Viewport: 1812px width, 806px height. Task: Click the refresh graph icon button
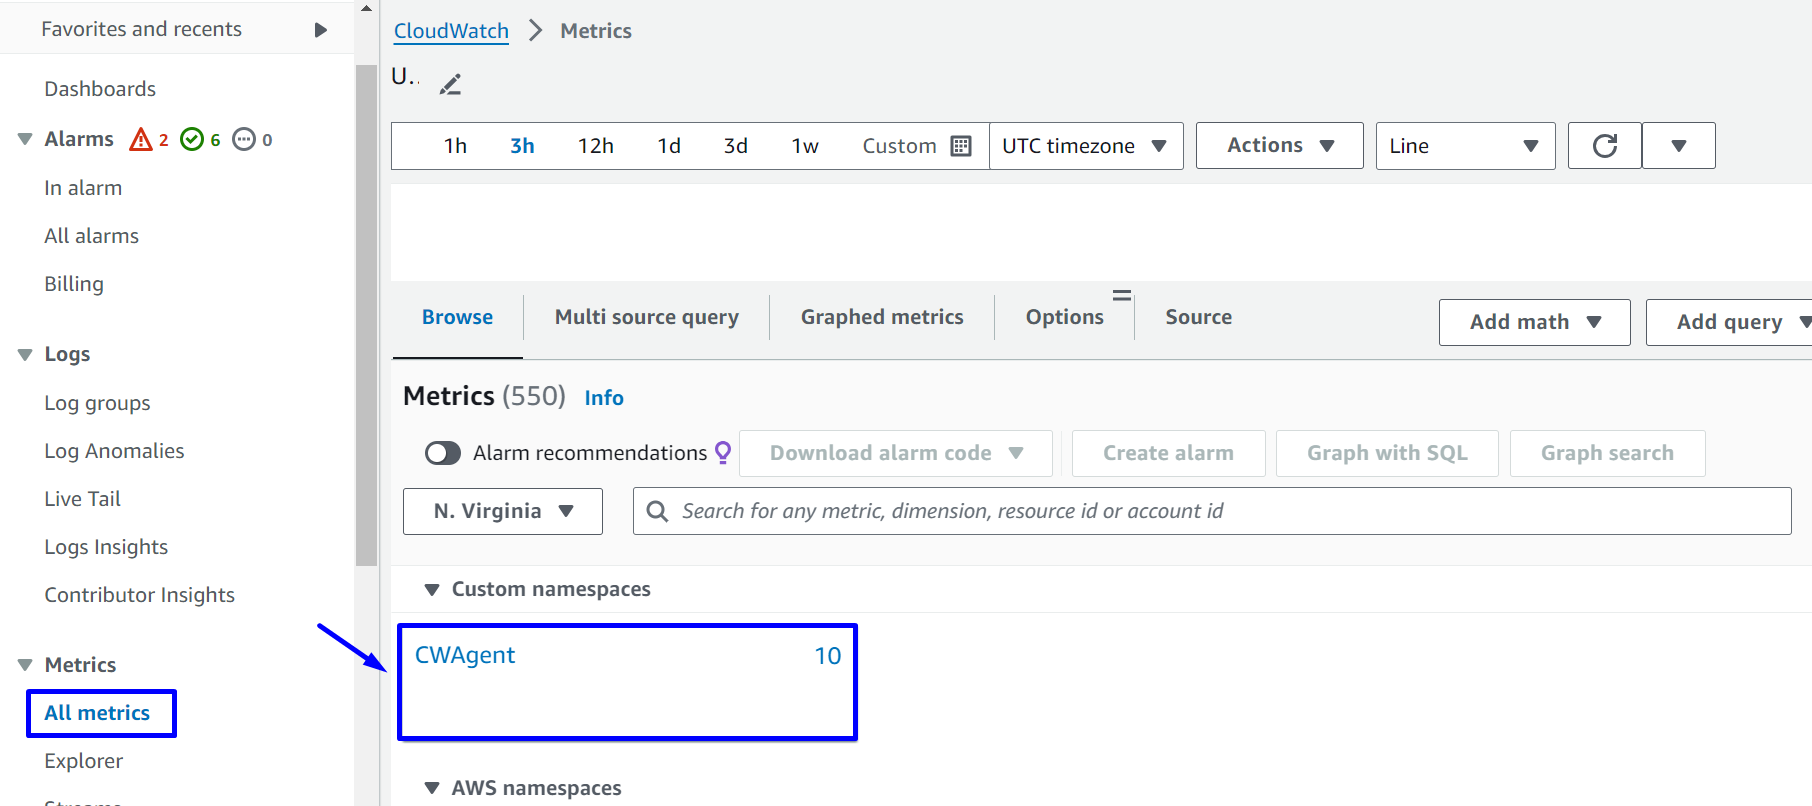[x=1604, y=146]
